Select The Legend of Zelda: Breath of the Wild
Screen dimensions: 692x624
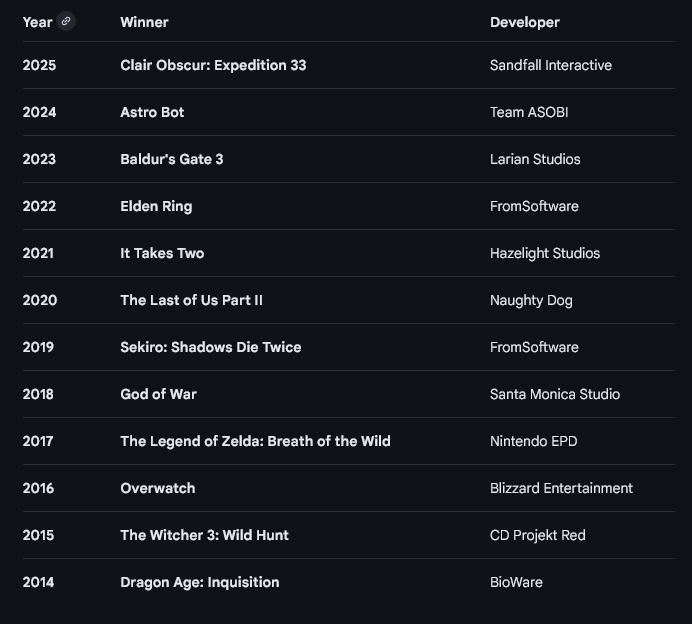point(255,441)
